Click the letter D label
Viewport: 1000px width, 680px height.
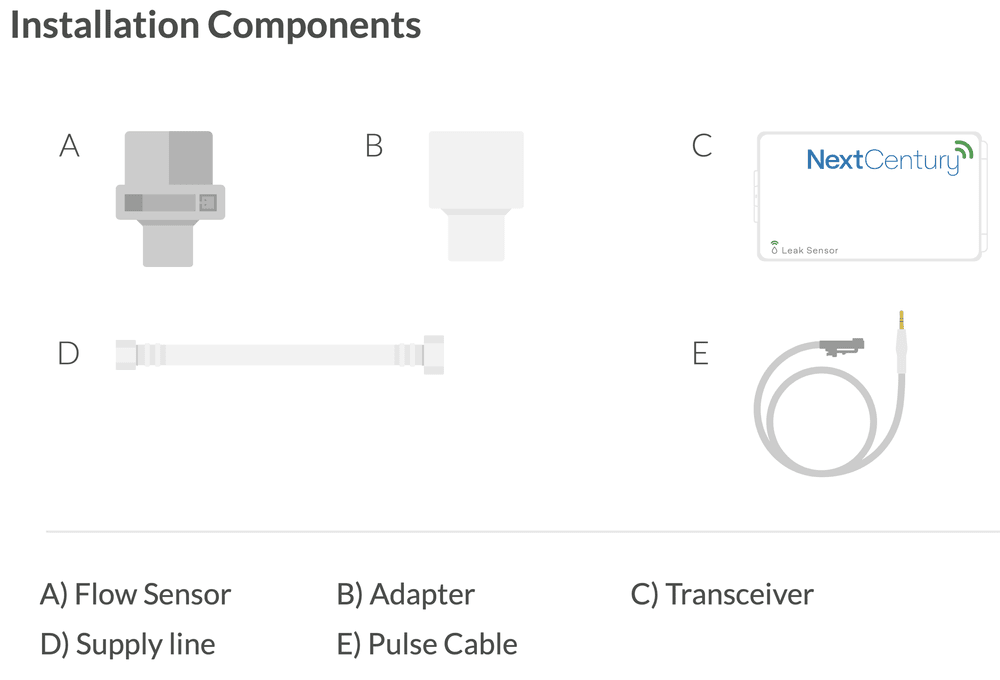point(68,353)
